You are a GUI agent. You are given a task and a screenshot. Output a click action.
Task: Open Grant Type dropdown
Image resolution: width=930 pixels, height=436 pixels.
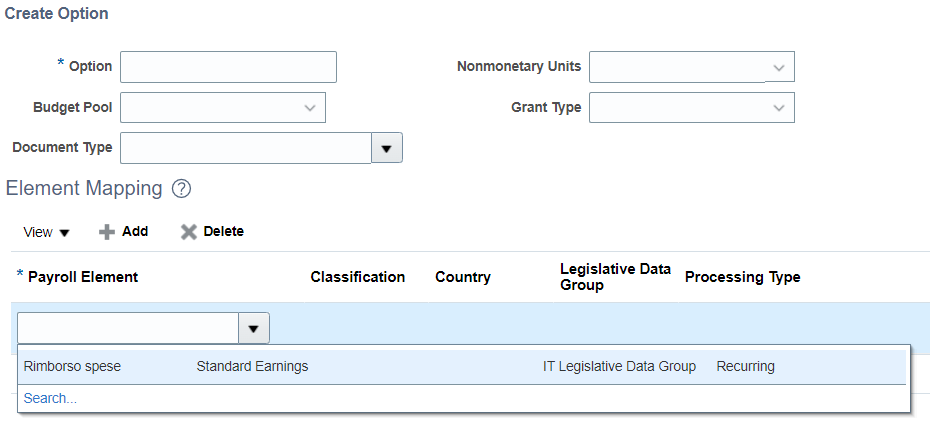point(692,107)
